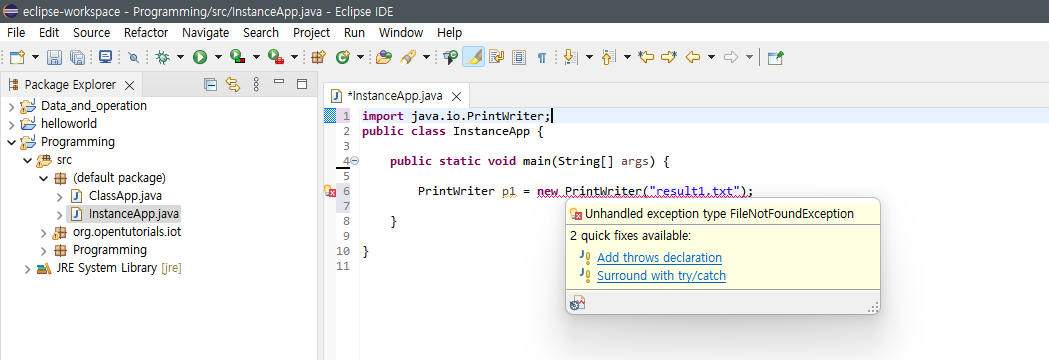Open the Terminal/console monitor toolbar icon

pyautogui.click(x=106, y=58)
